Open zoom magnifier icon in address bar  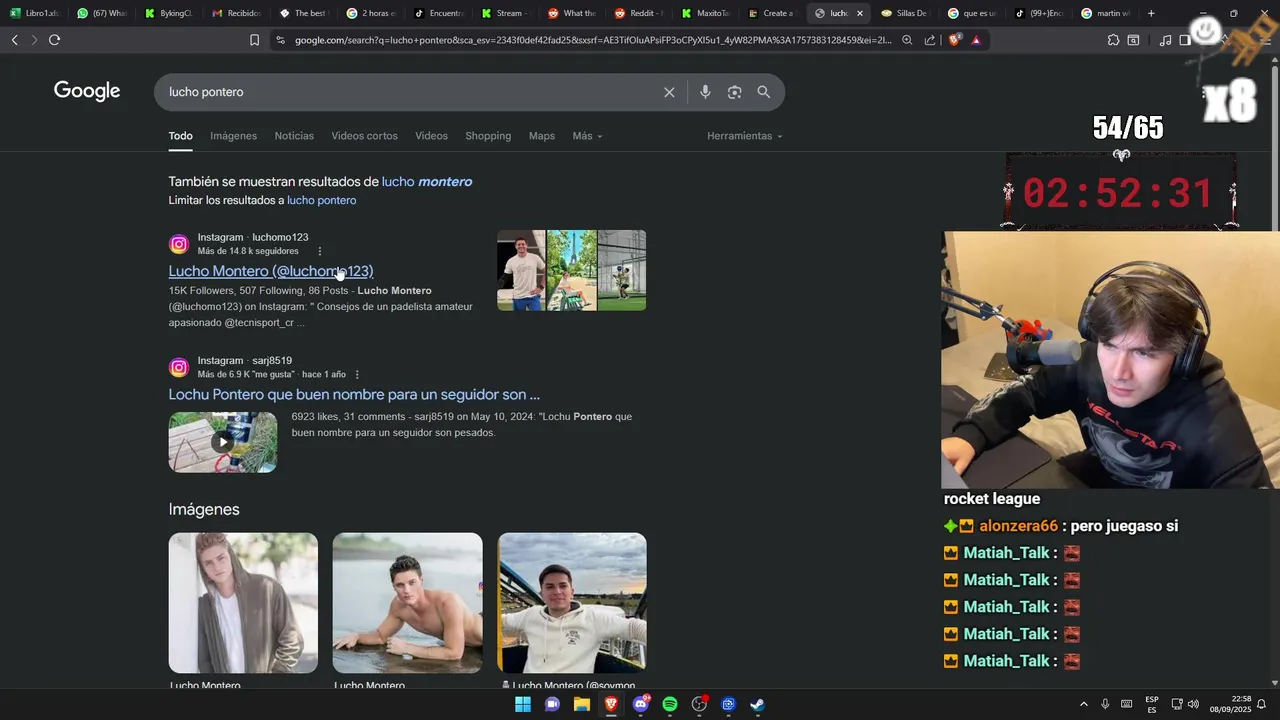(907, 40)
